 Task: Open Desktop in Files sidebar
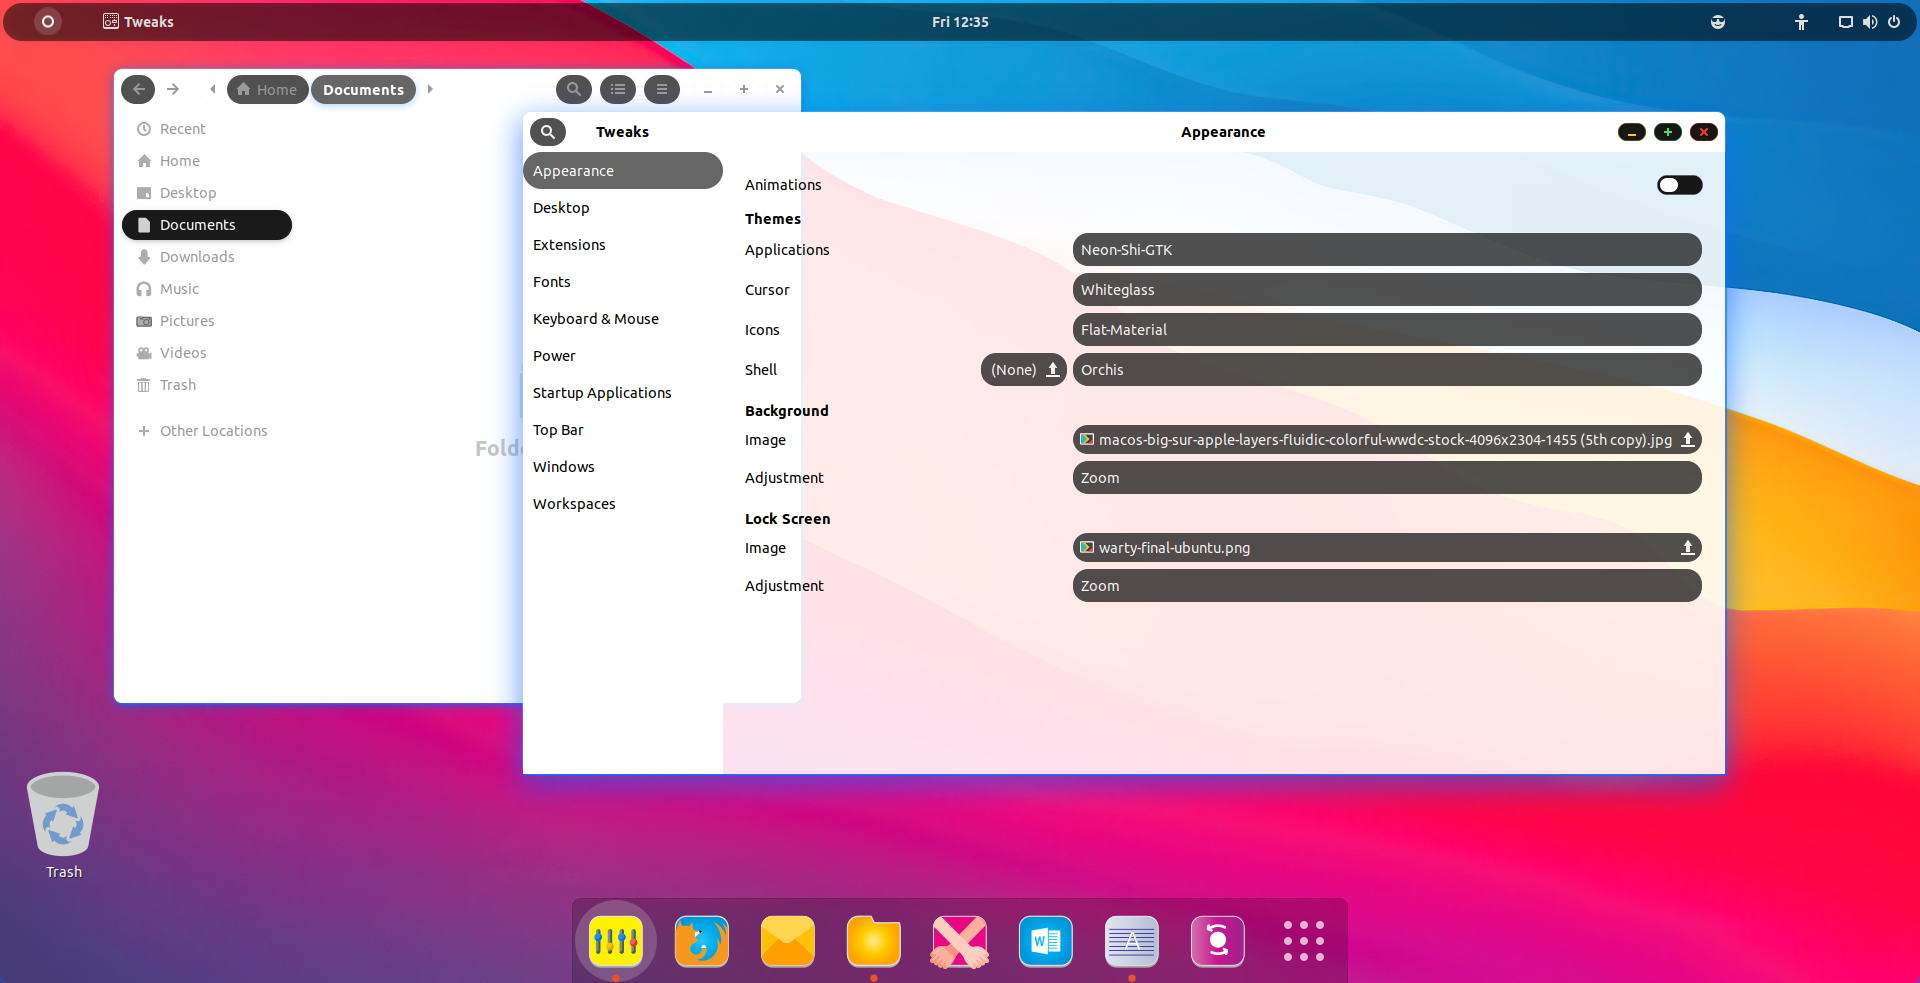point(207,193)
